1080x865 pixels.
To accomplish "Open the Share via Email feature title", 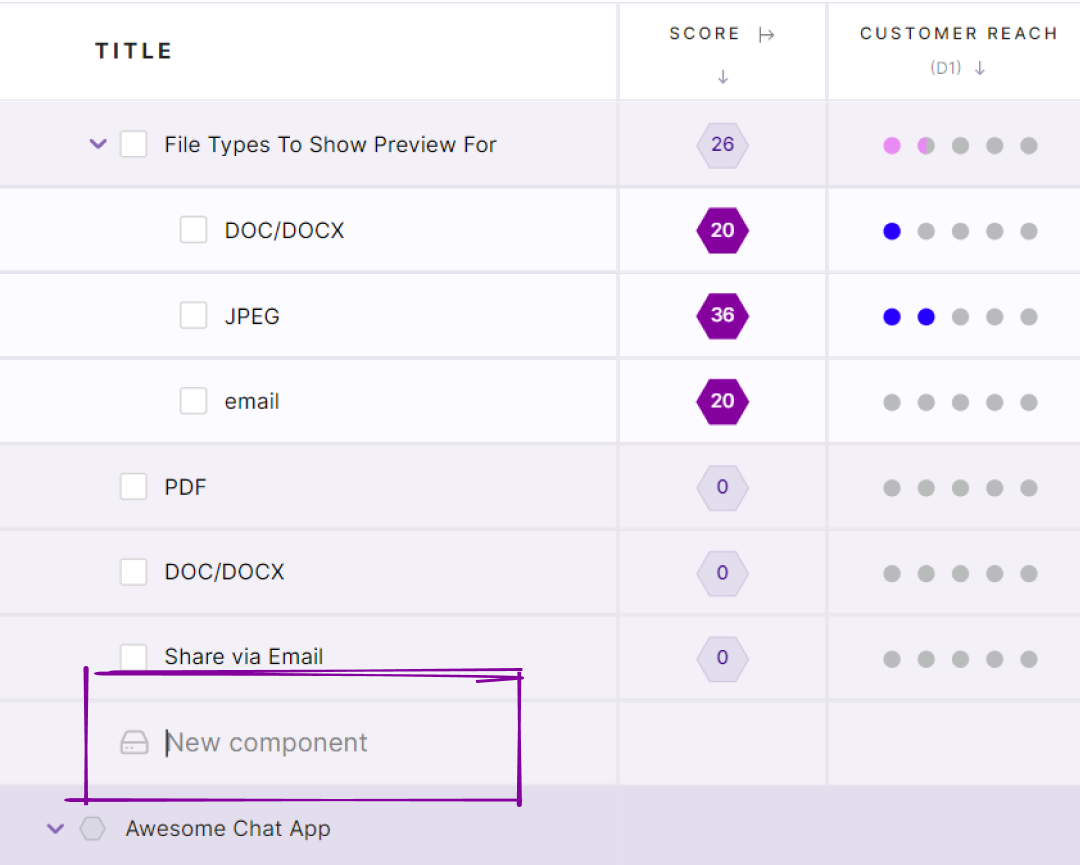I will (x=244, y=657).
